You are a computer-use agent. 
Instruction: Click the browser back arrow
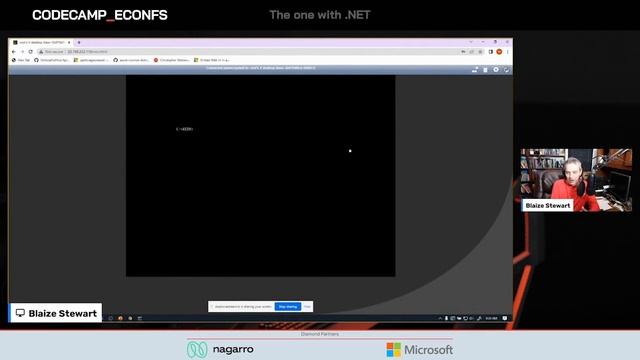coord(14,52)
